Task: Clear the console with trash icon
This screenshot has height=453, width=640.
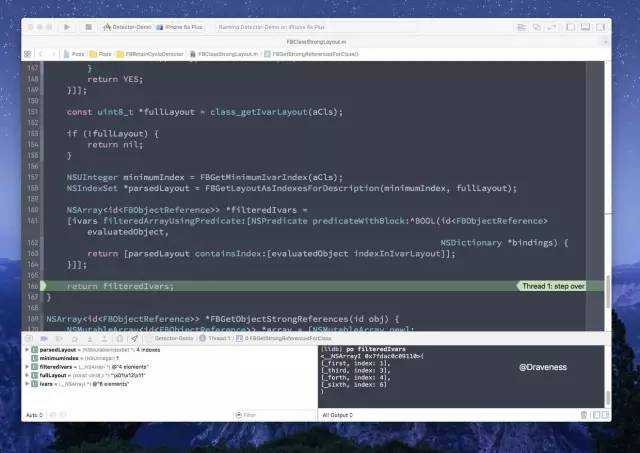Action: coord(584,415)
